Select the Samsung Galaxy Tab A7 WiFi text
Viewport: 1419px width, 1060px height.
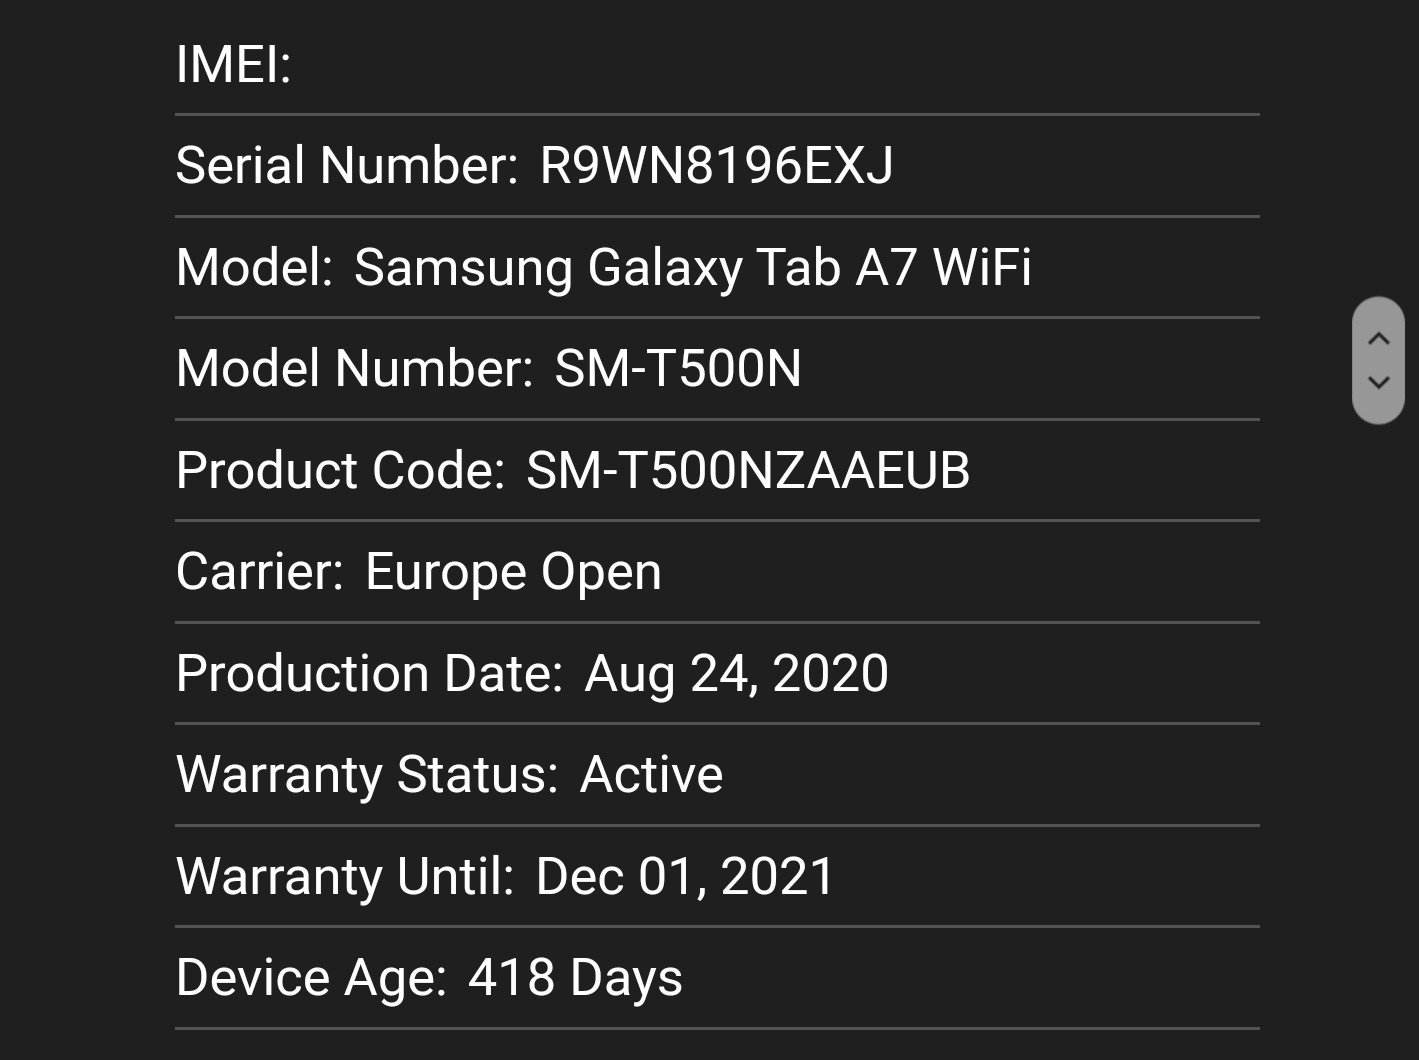(x=692, y=268)
